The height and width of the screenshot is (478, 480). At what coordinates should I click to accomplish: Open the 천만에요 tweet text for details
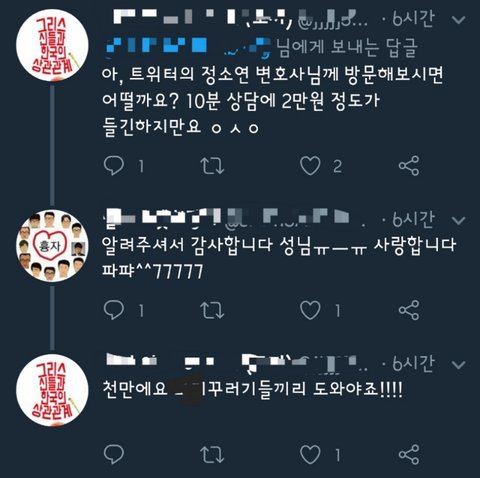(253, 389)
